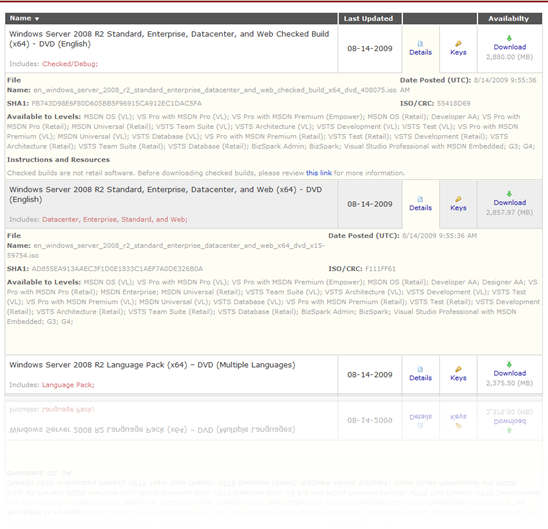
Task: Click Details page icon for Standard Enterprise Datacenter Web (x64) row
Action: (x=420, y=199)
